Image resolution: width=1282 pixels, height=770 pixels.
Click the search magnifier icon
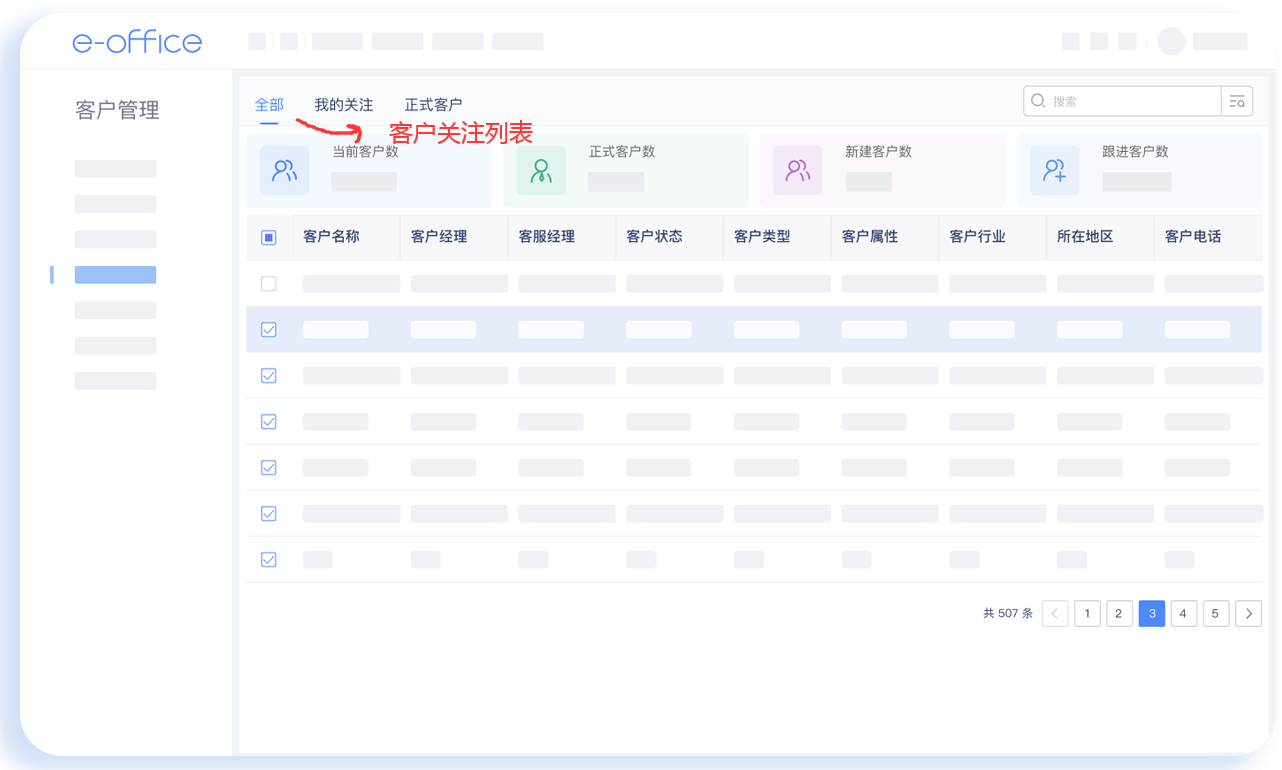(1038, 101)
